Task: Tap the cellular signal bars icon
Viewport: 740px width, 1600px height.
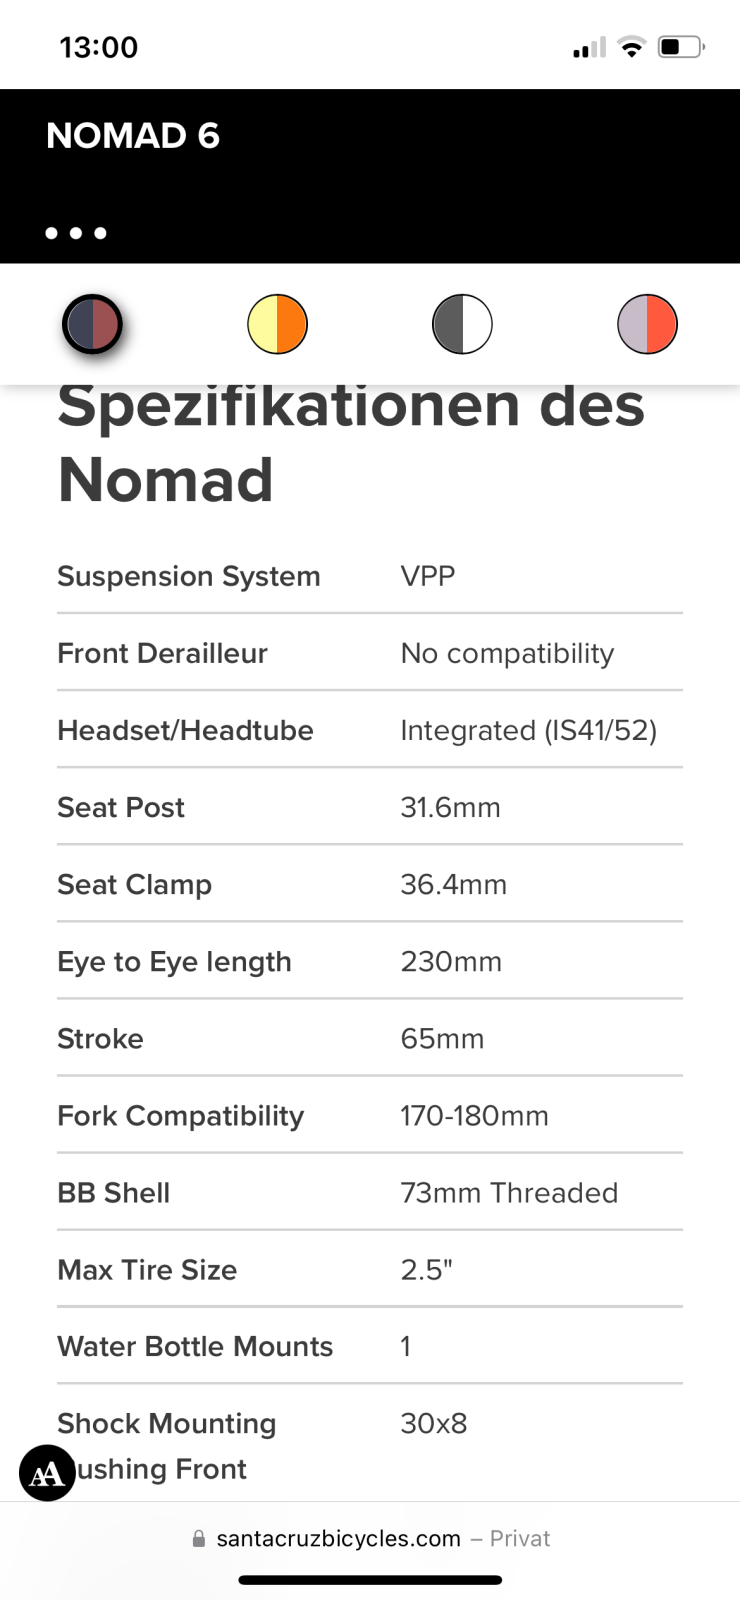Action: [x=589, y=48]
